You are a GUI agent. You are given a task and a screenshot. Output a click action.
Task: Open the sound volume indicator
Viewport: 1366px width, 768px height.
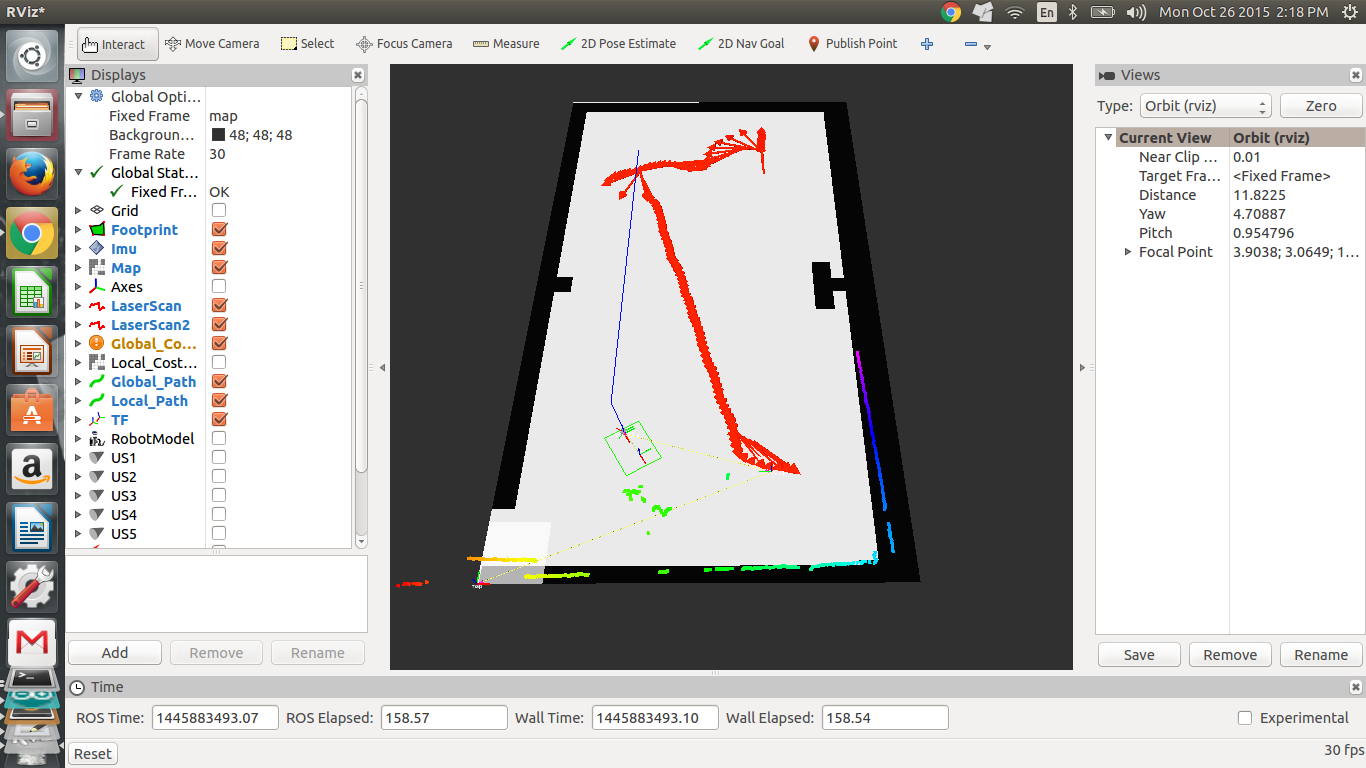[1136, 12]
